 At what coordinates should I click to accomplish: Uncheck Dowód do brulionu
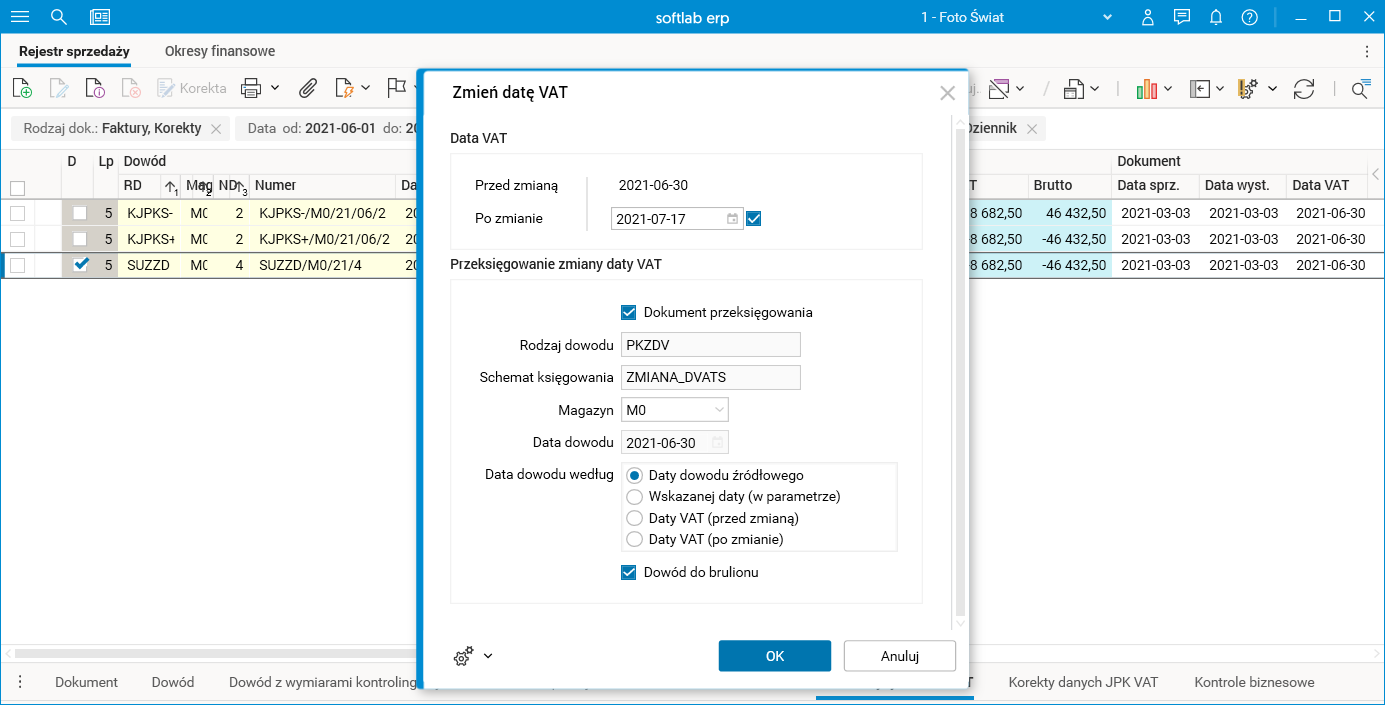[x=629, y=572]
